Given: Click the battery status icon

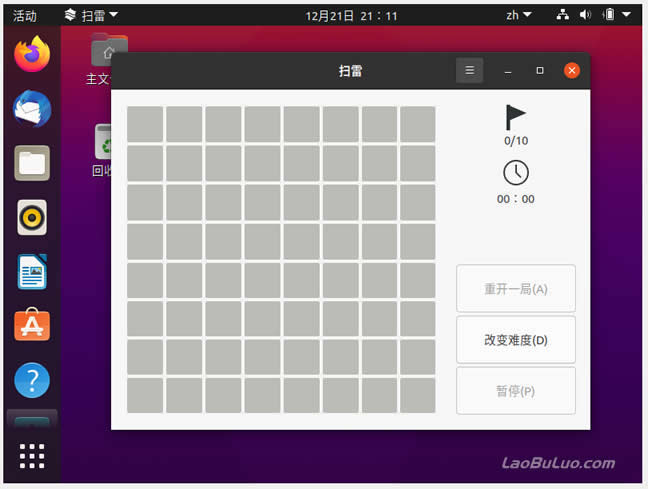Looking at the screenshot, I should pyautogui.click(x=608, y=15).
